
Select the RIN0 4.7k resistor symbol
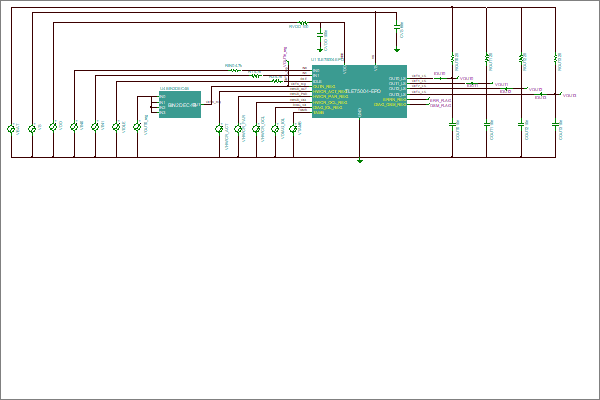click(235, 70)
